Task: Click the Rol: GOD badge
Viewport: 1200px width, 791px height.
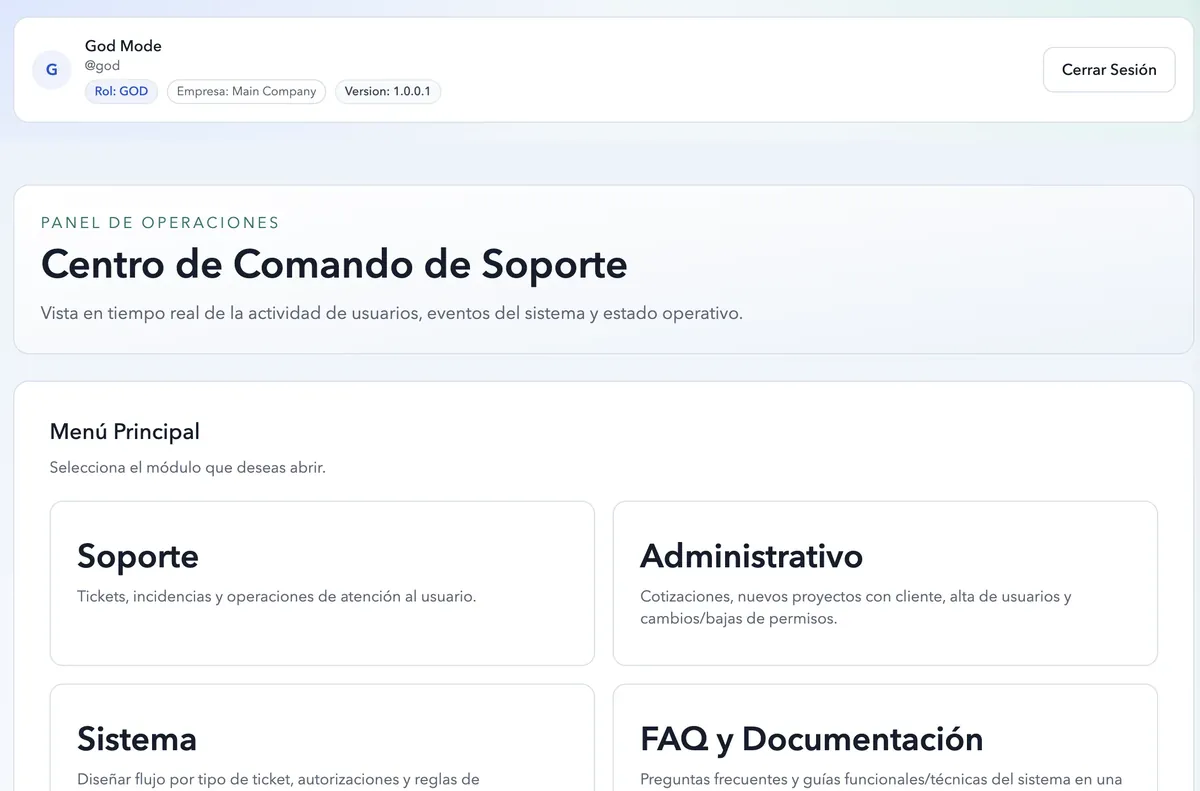Action: coord(121,91)
